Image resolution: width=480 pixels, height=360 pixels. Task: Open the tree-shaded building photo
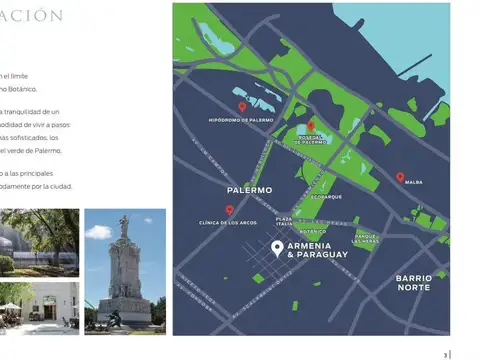pyautogui.click(x=40, y=243)
